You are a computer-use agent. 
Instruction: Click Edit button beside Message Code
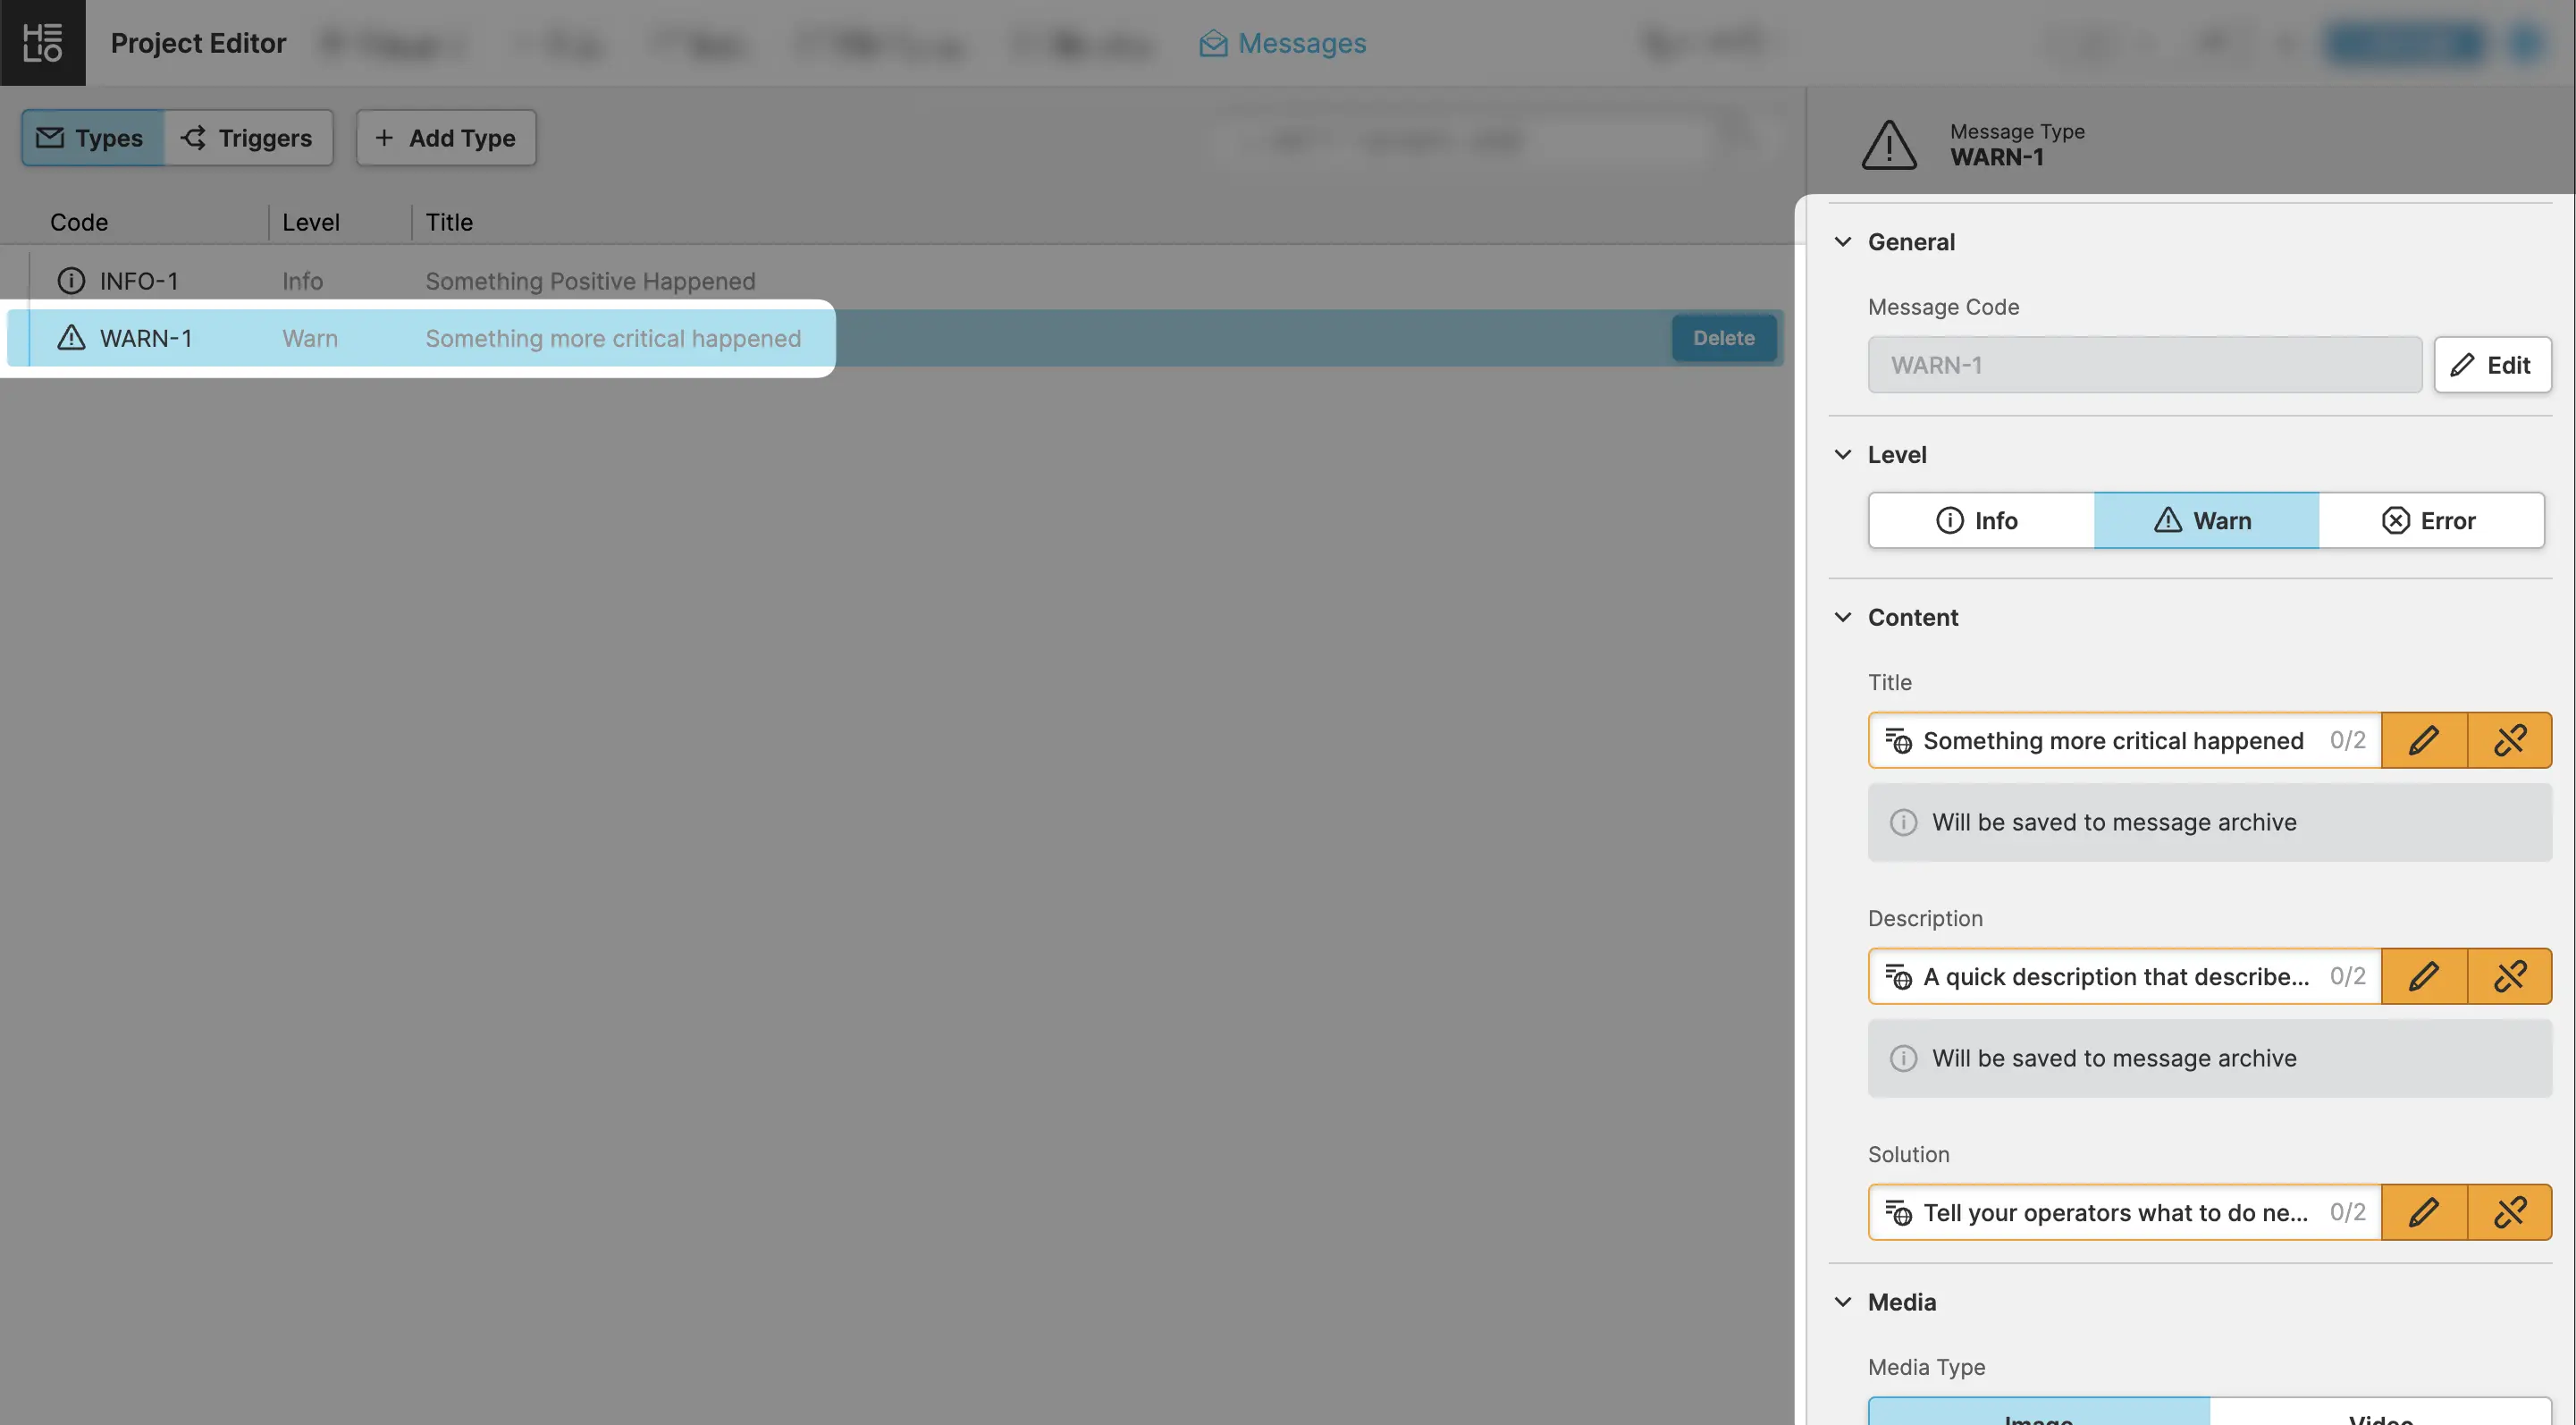pos(2491,365)
